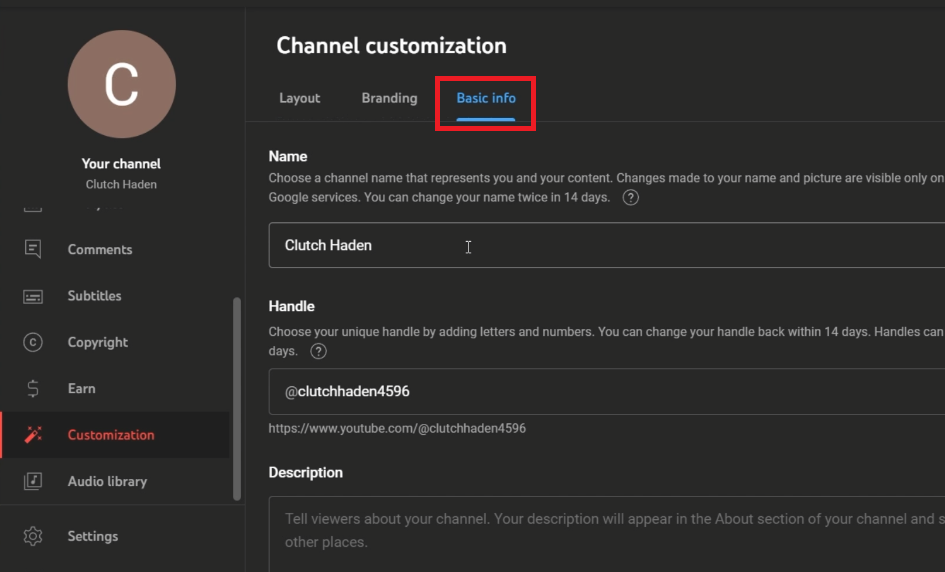945x572 pixels.
Task: Click the Settings gear icon
Action: 33,536
